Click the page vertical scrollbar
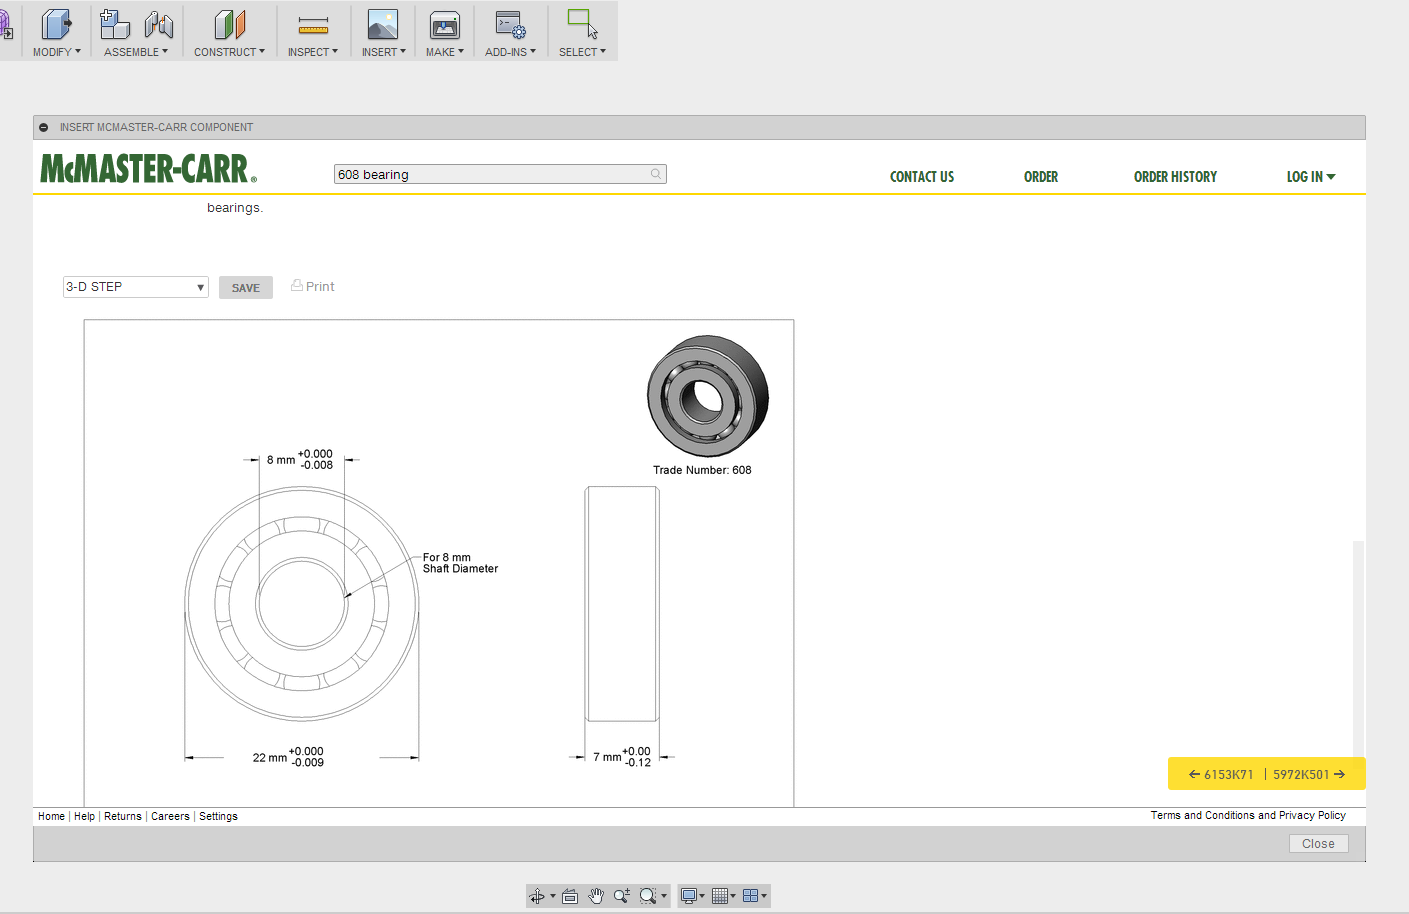The image size is (1409, 914). (1358, 650)
